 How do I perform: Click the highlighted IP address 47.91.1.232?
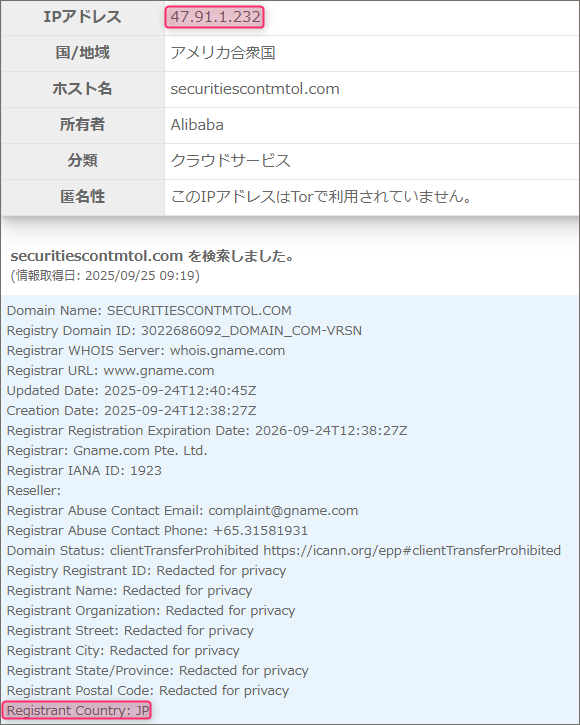coord(215,17)
